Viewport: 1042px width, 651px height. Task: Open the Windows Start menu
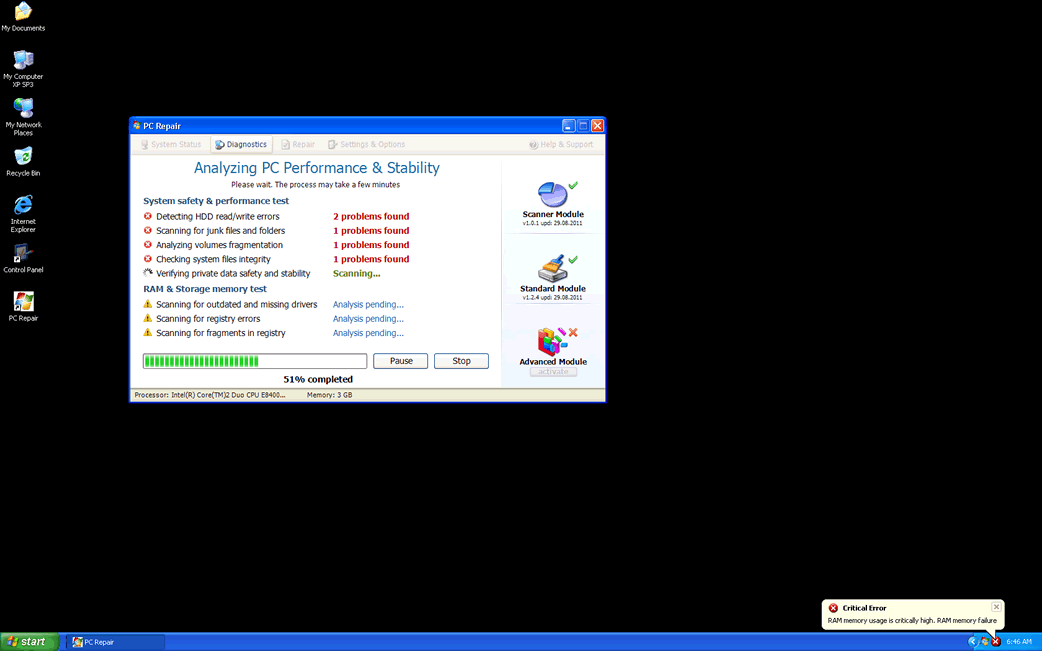tap(27, 642)
